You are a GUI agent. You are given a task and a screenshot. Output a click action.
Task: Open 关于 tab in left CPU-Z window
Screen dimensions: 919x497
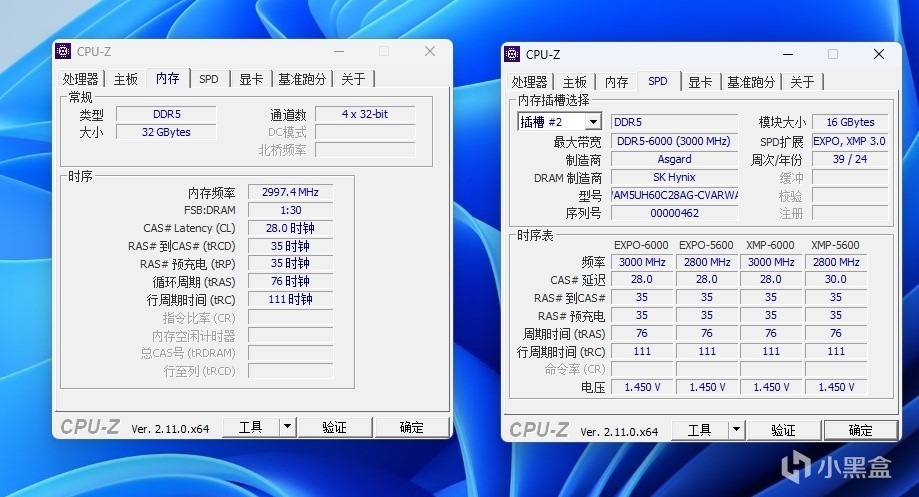pos(353,79)
